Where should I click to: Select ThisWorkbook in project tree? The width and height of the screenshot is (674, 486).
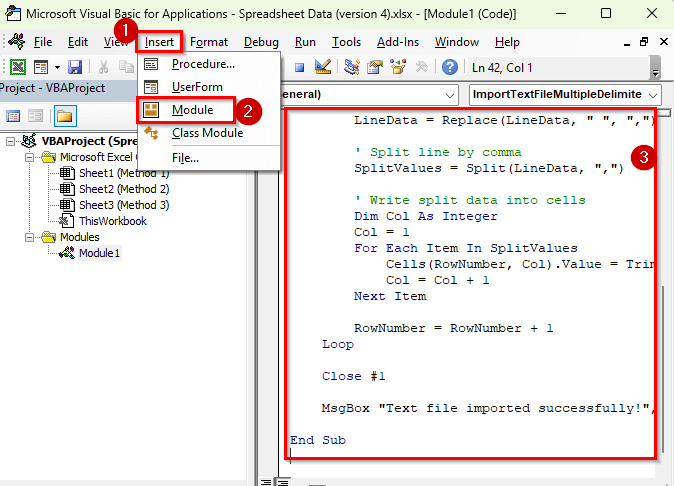point(113,221)
